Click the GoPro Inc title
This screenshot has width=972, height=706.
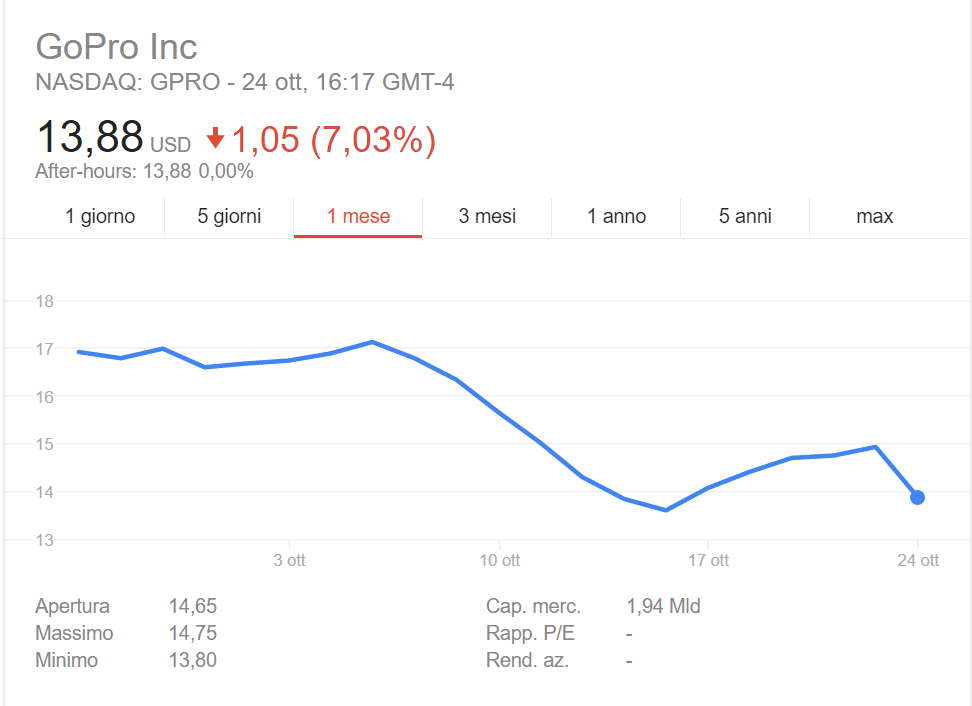116,47
